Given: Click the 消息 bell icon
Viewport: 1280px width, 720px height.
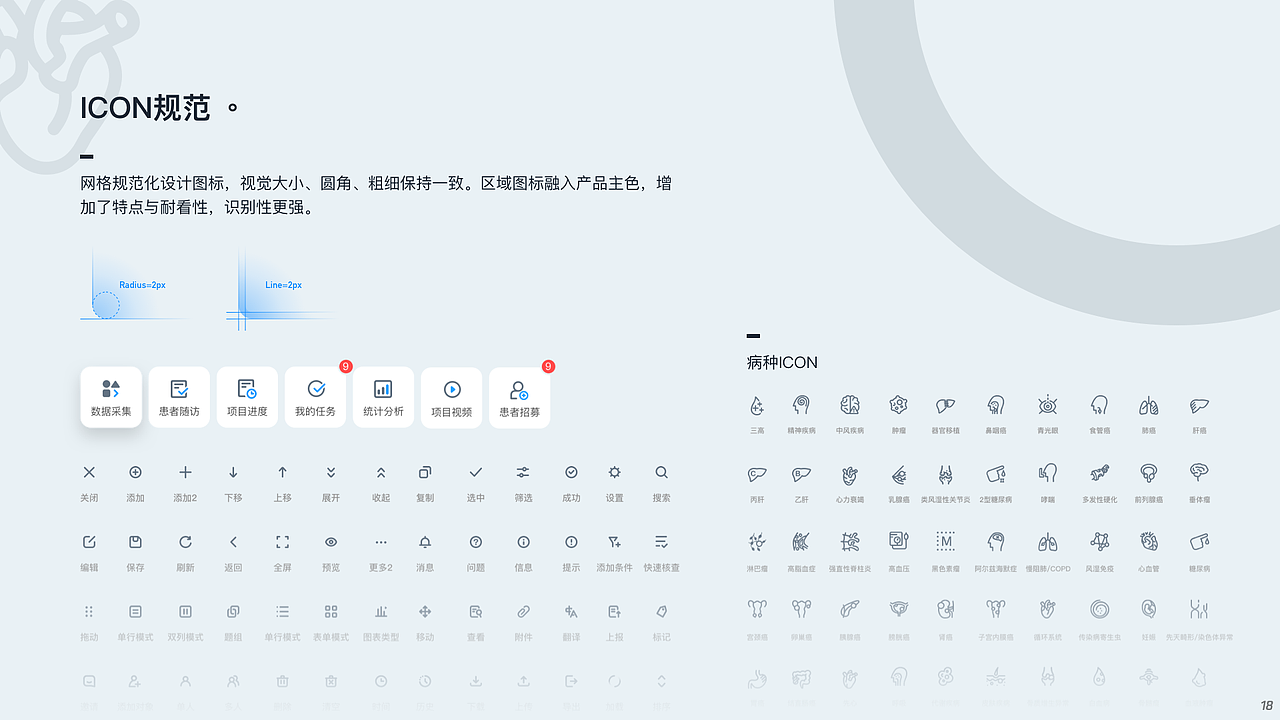Looking at the screenshot, I should point(425,542).
